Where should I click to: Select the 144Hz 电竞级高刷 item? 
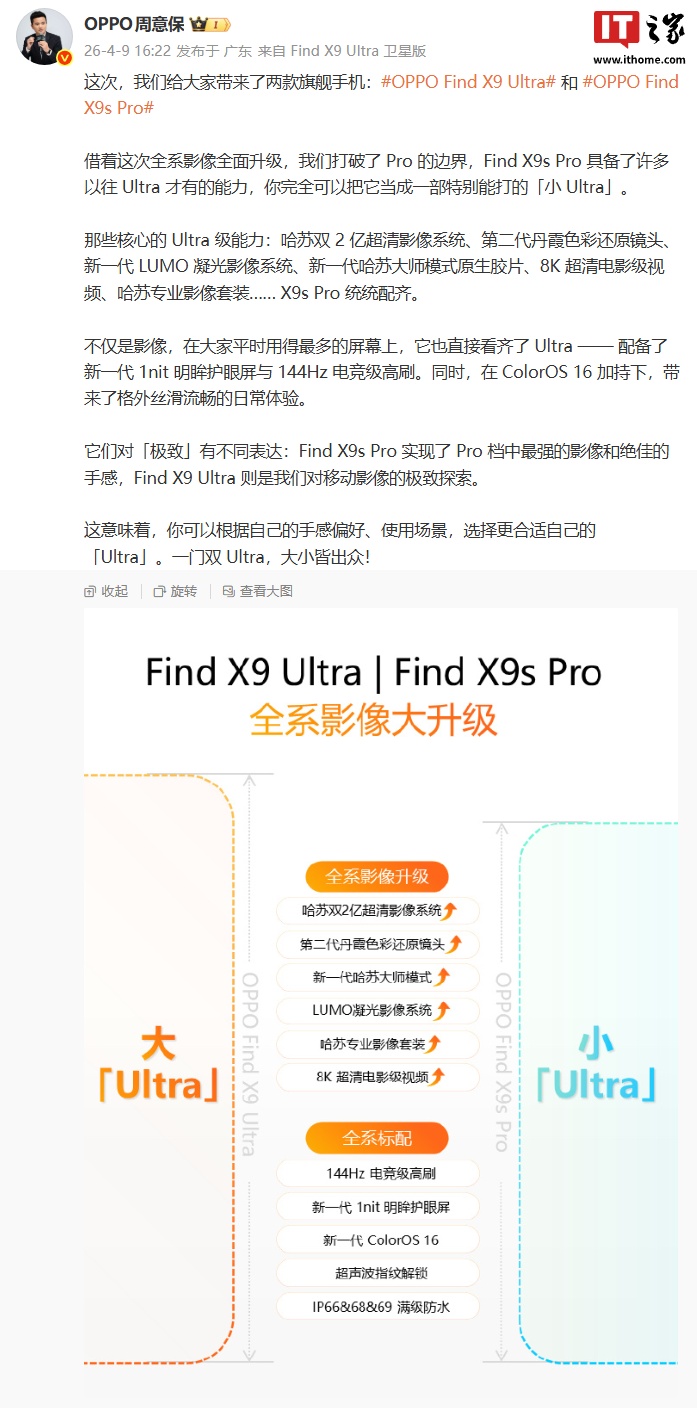tap(377, 1173)
